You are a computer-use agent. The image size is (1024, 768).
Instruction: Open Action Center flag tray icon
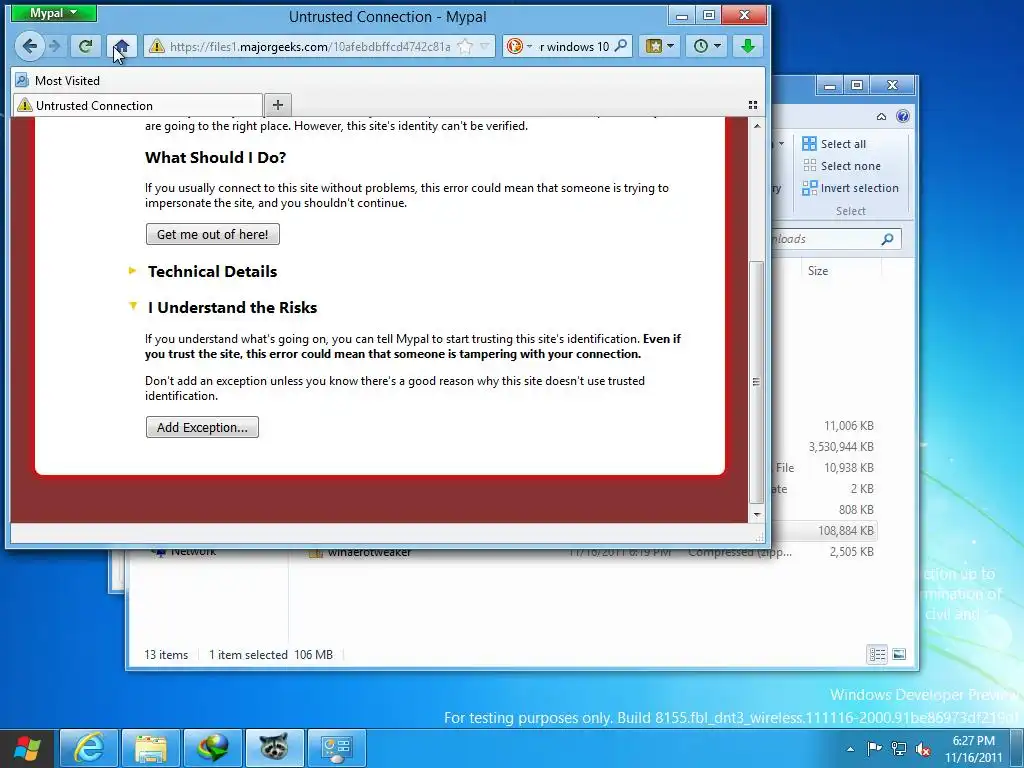click(x=874, y=749)
